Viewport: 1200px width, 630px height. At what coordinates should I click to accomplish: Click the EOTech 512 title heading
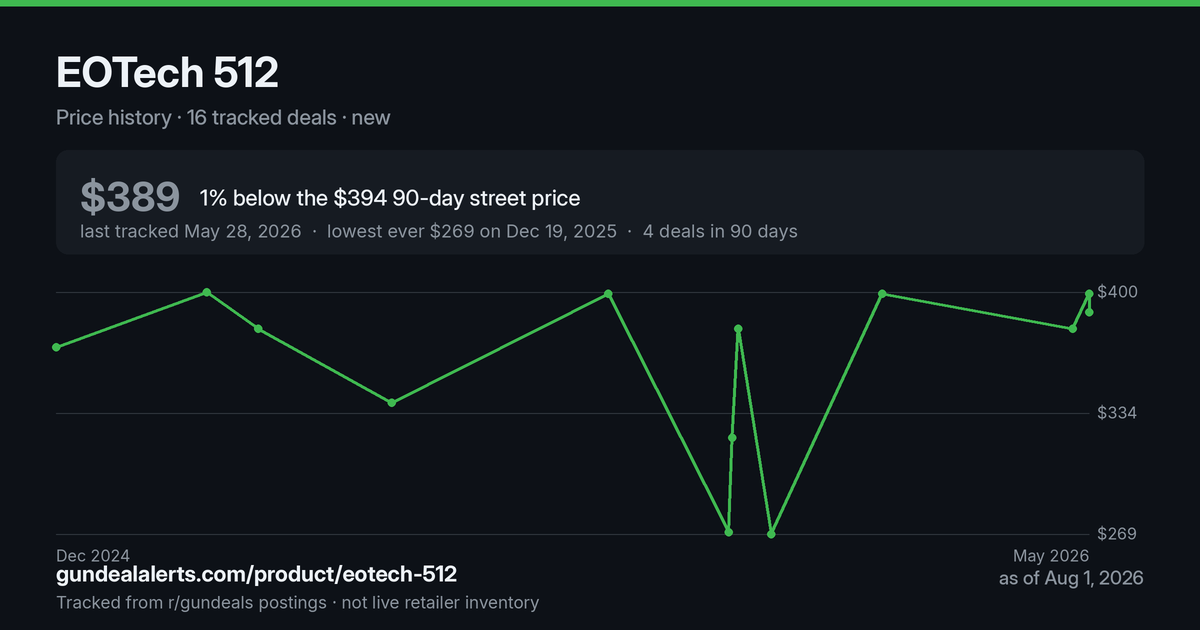click(167, 72)
